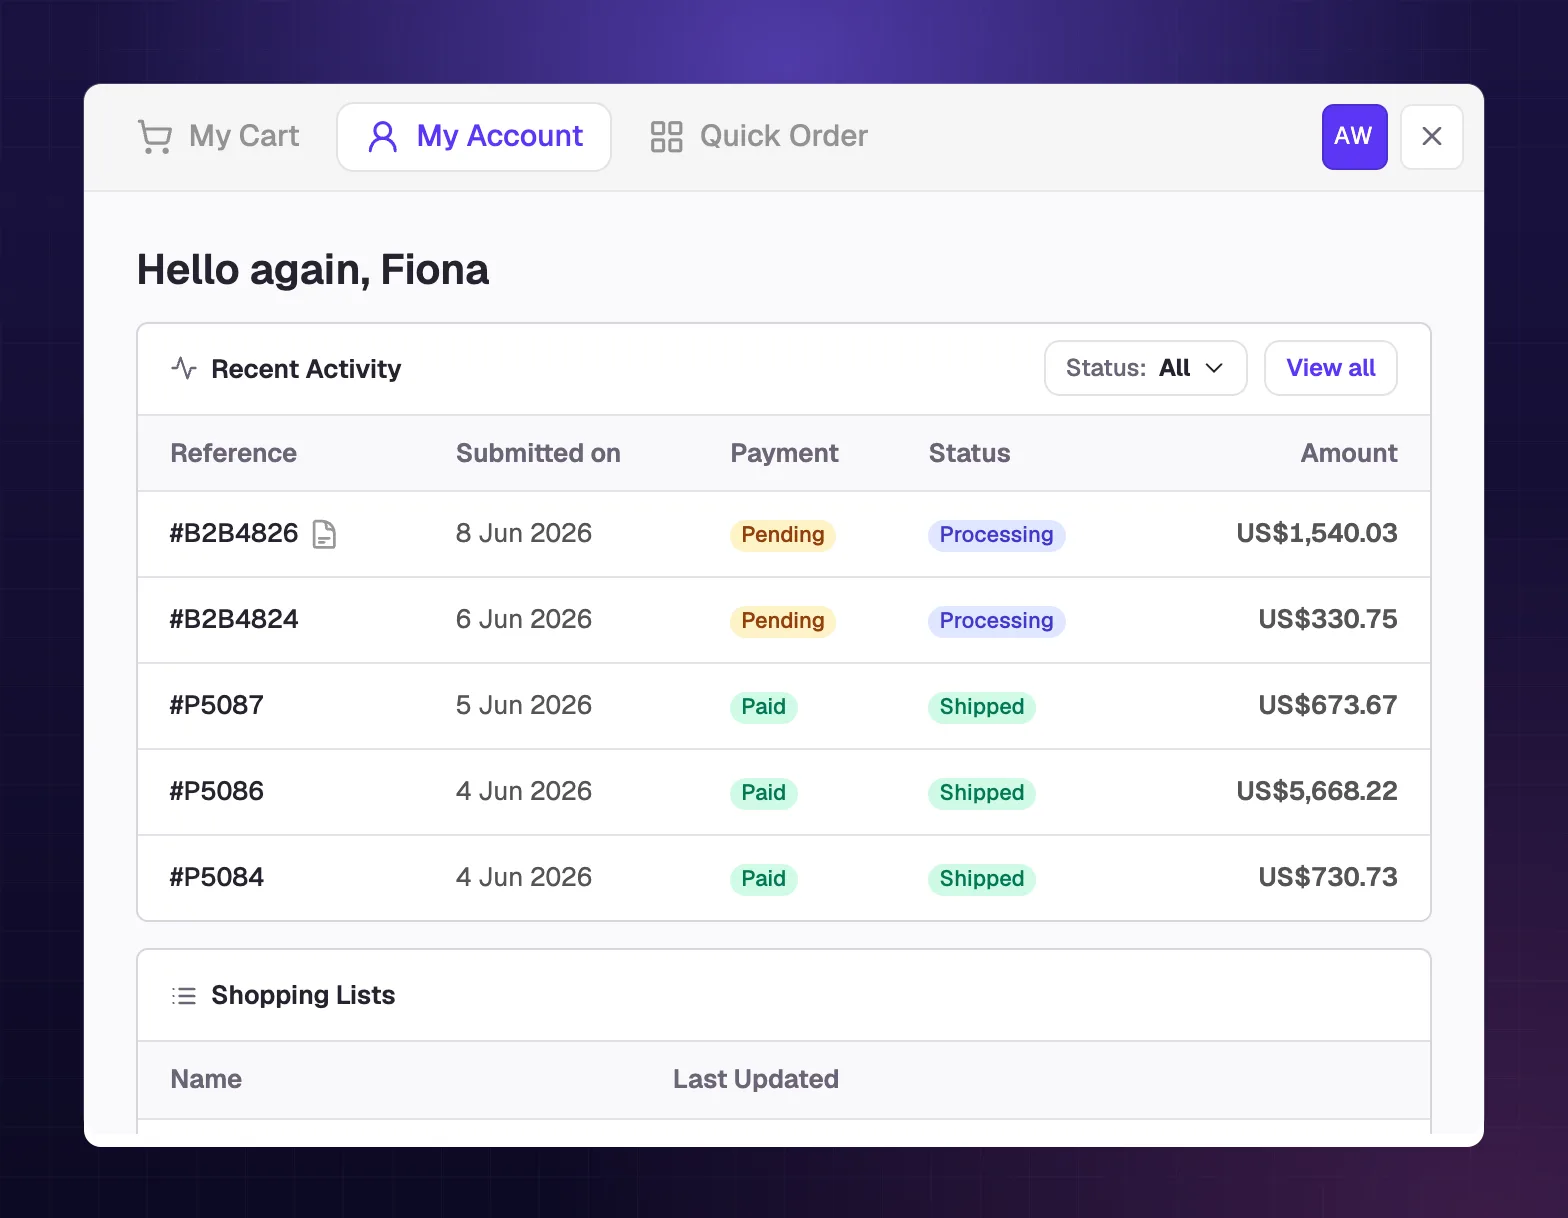Click the Shipped status for #P5084
This screenshot has width=1568, height=1218.
point(982,879)
